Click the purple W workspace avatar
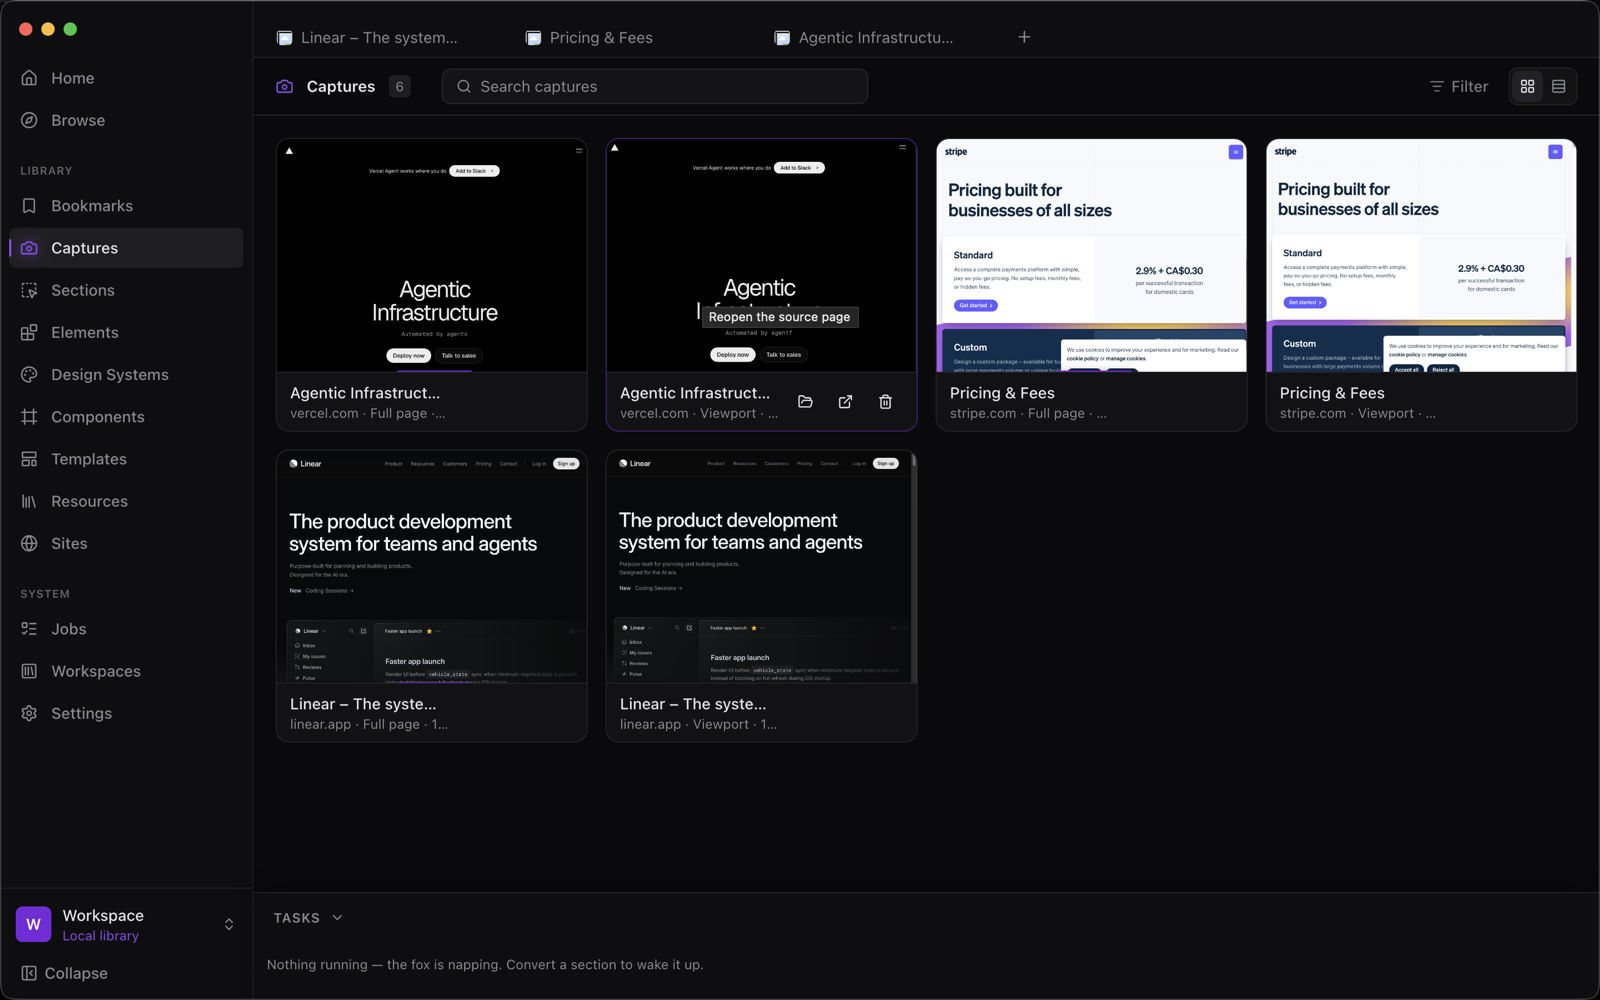 point(33,924)
